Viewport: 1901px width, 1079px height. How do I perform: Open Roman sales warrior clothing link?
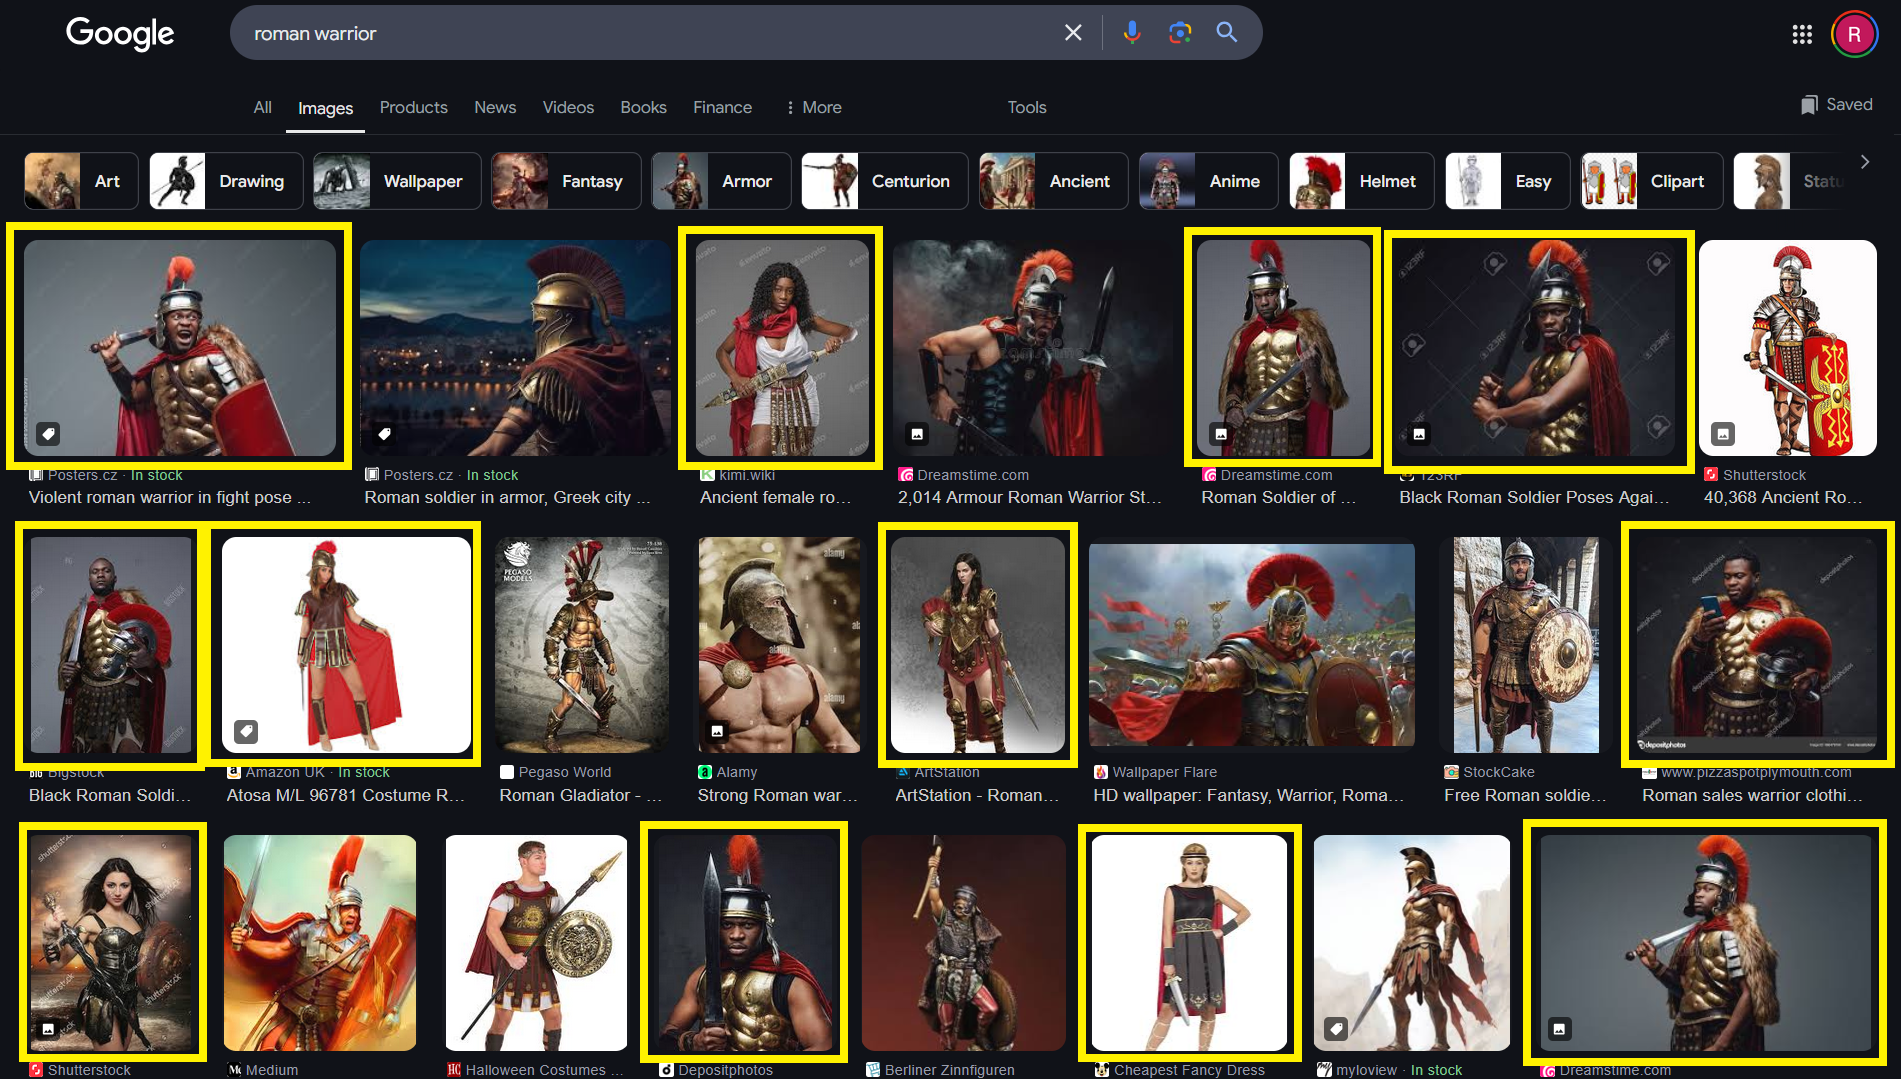click(1752, 795)
